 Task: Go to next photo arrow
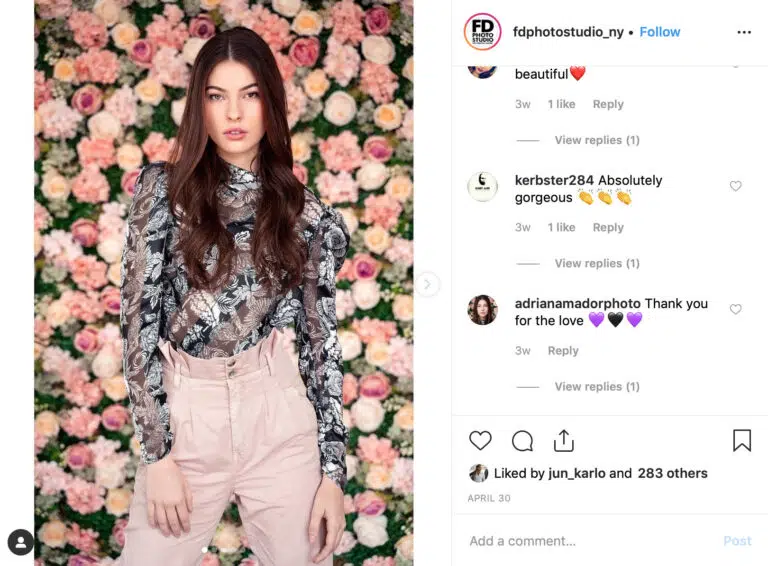tap(427, 284)
